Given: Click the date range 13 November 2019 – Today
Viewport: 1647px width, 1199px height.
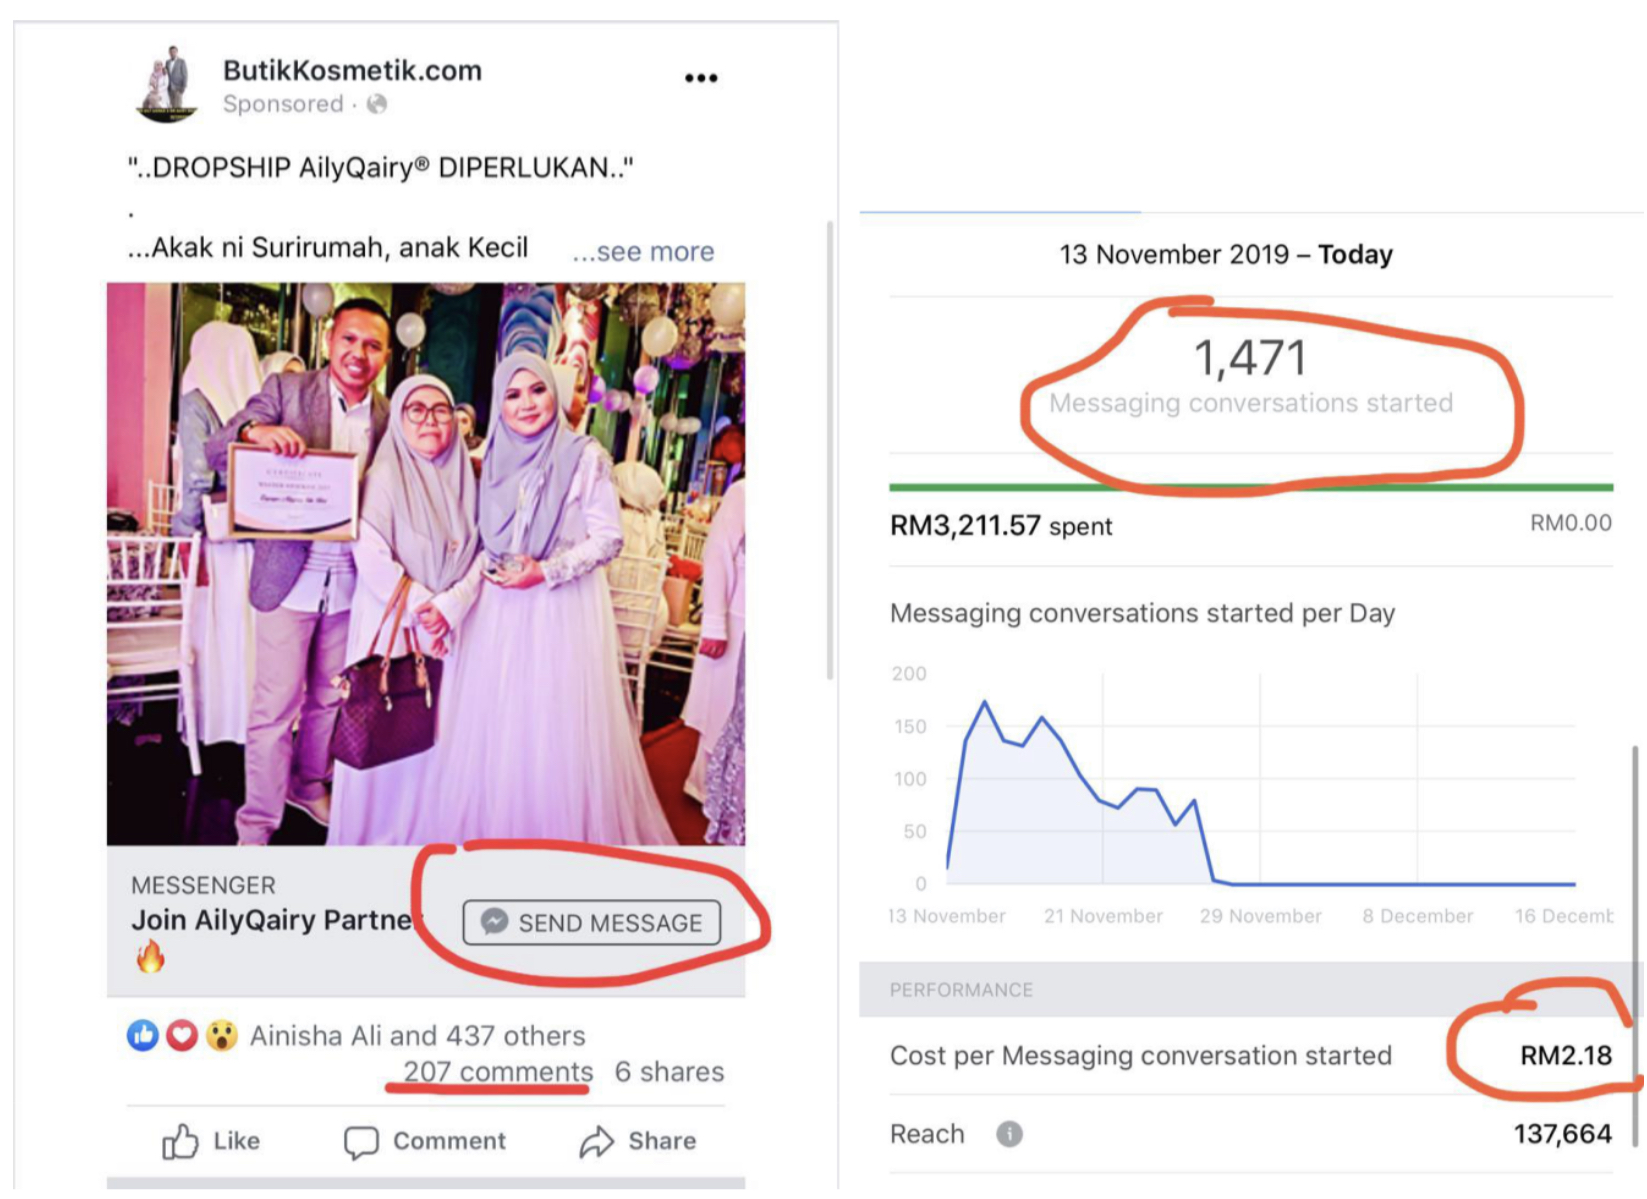Looking at the screenshot, I should tap(1226, 254).
